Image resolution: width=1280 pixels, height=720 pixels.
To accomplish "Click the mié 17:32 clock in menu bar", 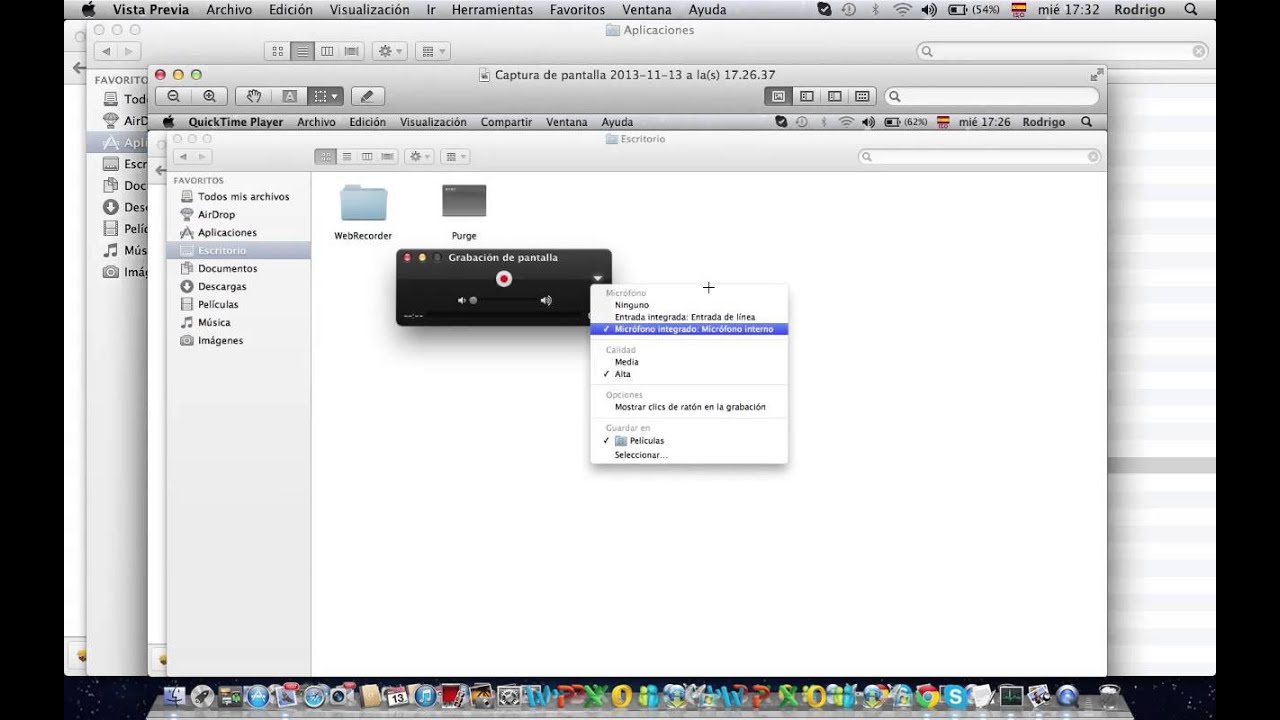I will [x=1069, y=9].
